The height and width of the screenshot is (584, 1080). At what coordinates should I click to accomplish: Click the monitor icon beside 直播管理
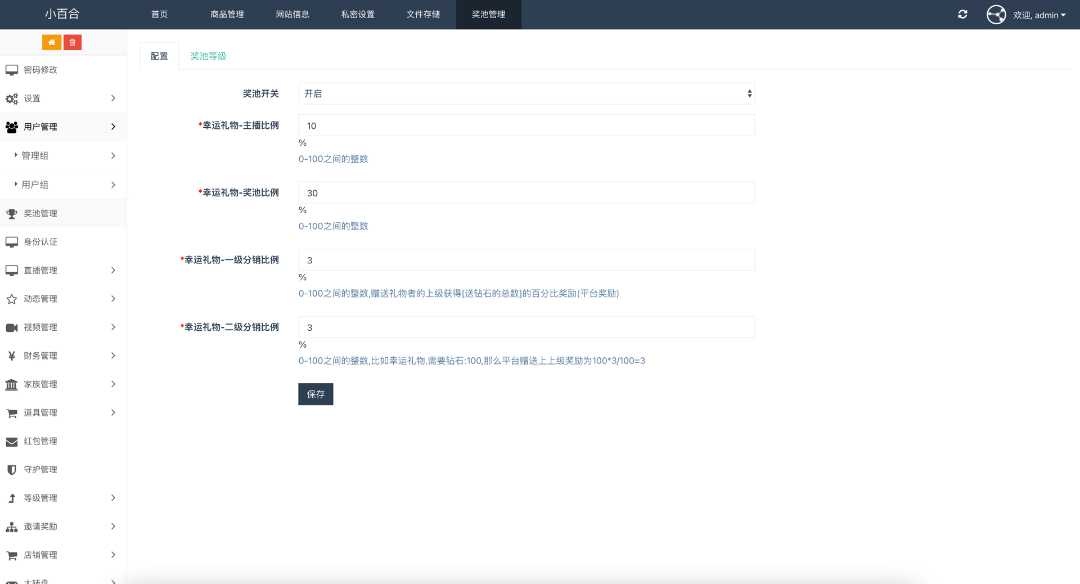pyautogui.click(x=12, y=270)
